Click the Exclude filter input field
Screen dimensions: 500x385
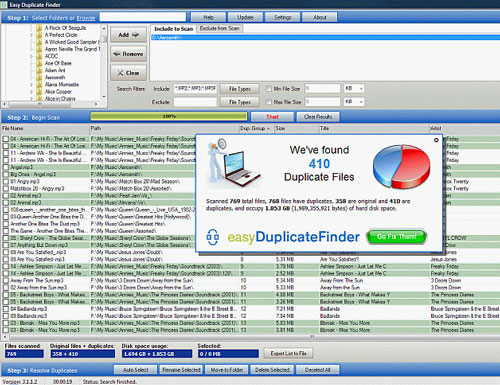(195, 102)
